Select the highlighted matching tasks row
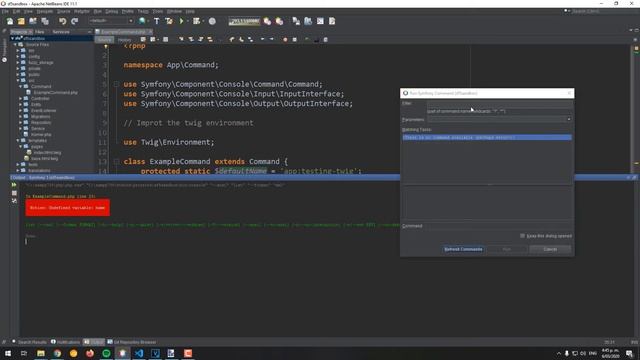 click(x=487, y=138)
